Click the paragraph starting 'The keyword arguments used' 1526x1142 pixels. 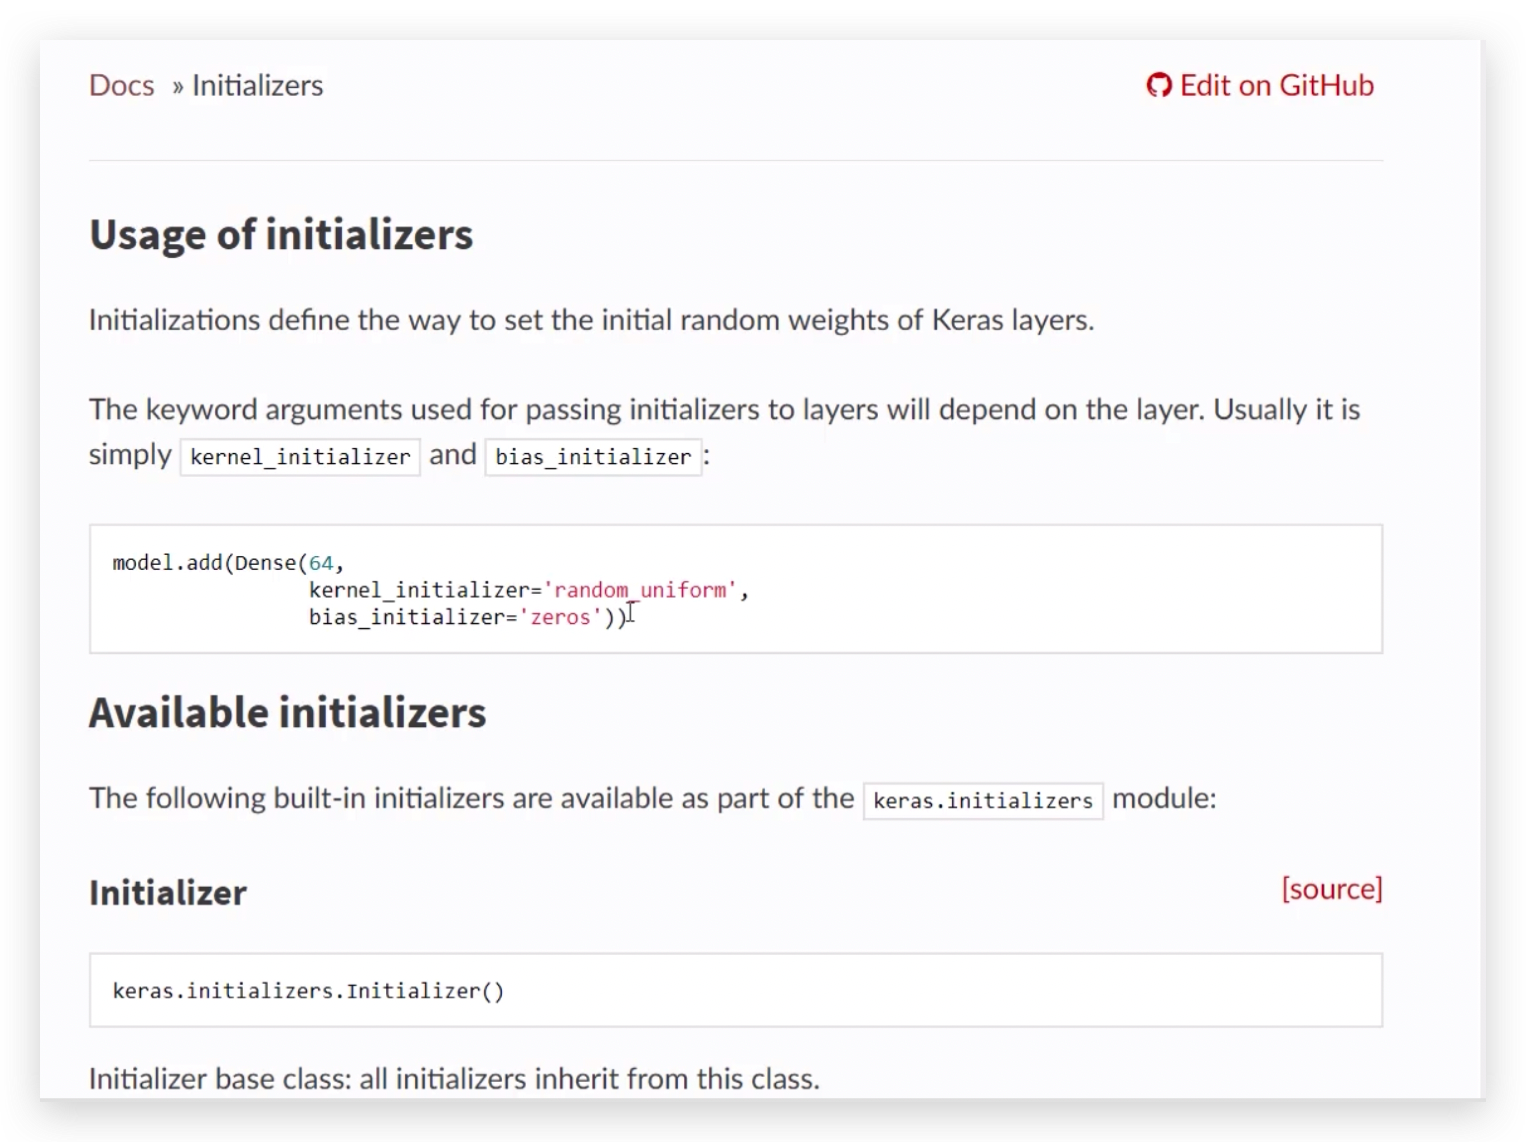(x=725, y=432)
